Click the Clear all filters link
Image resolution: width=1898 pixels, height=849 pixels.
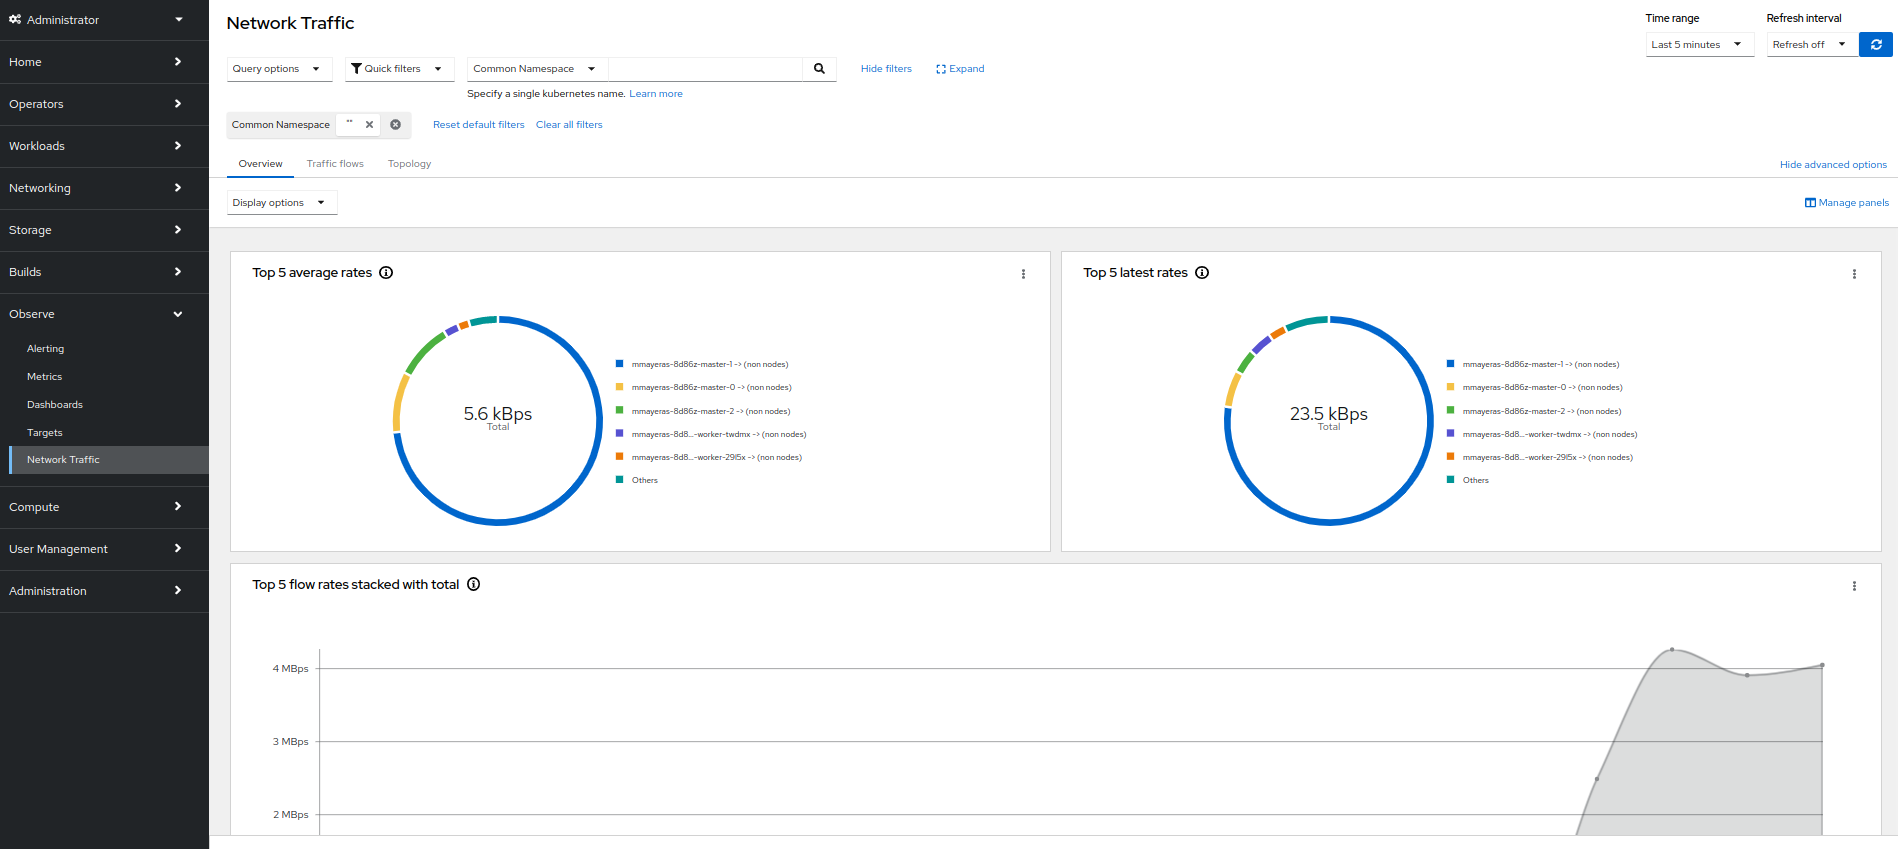[569, 125]
